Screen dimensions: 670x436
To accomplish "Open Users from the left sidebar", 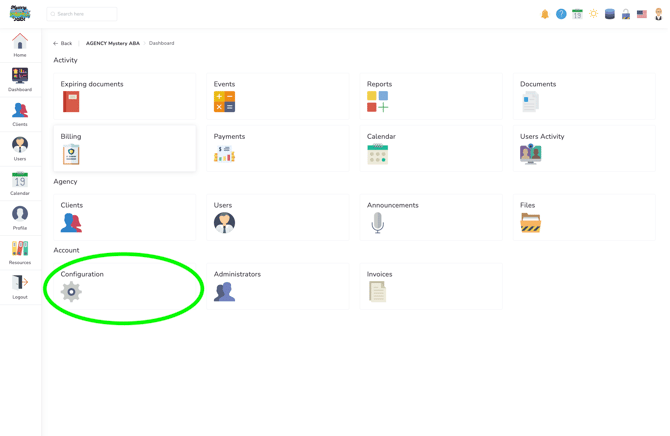I will (x=20, y=149).
